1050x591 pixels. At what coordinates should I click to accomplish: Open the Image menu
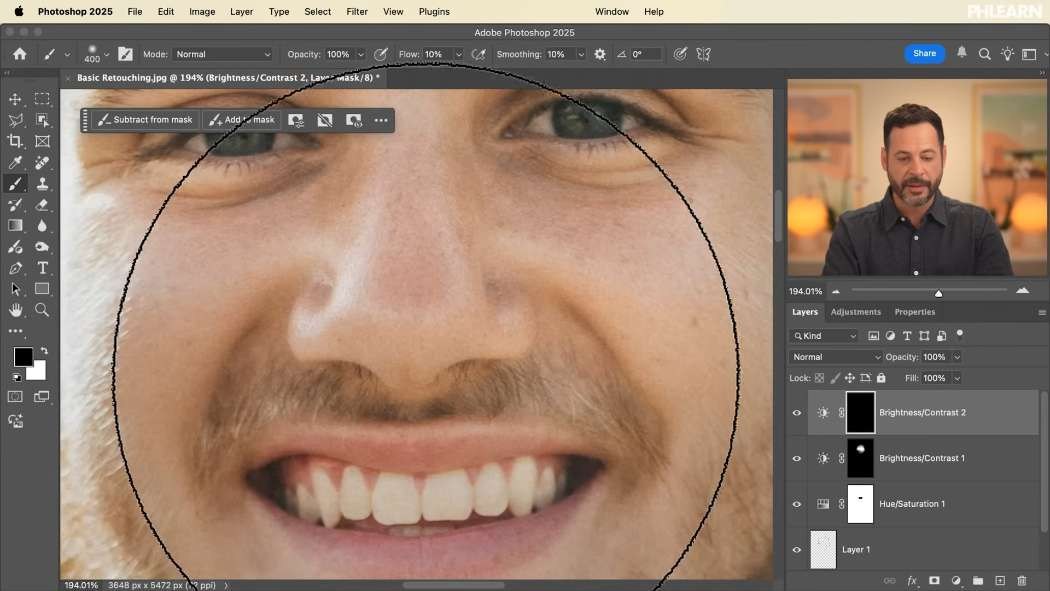(x=202, y=11)
